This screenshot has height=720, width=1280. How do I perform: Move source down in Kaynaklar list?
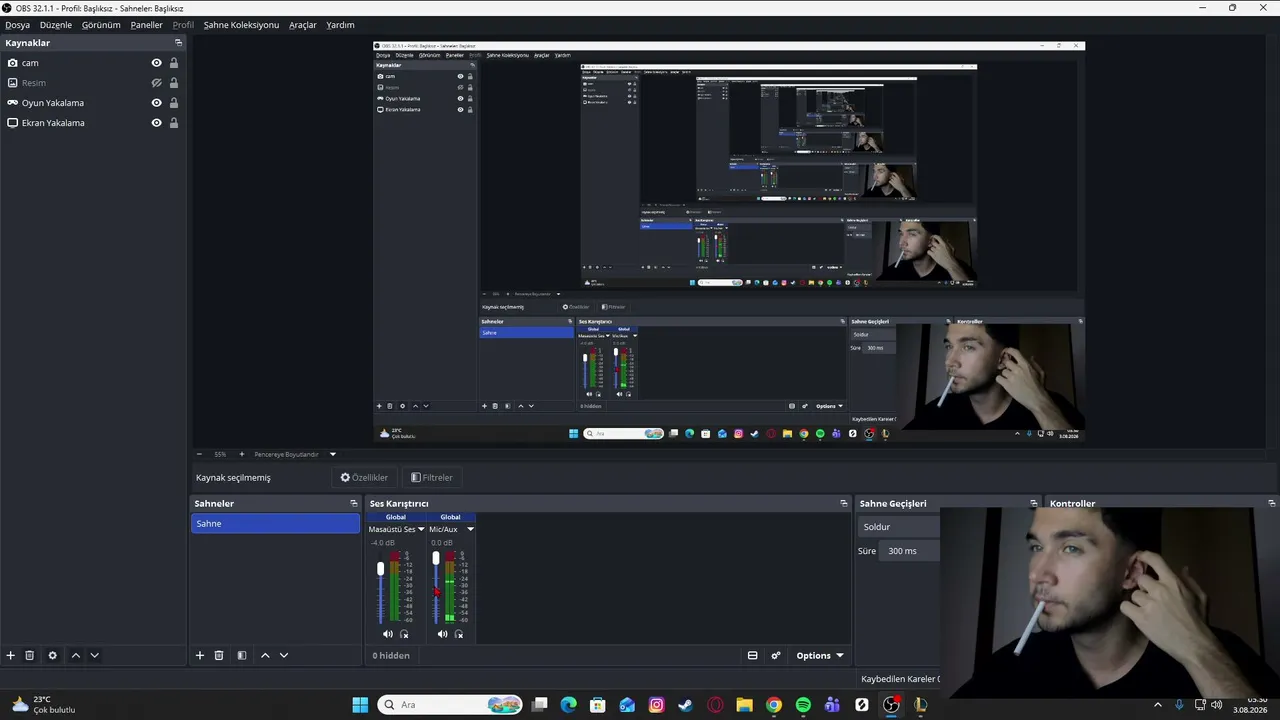point(94,656)
